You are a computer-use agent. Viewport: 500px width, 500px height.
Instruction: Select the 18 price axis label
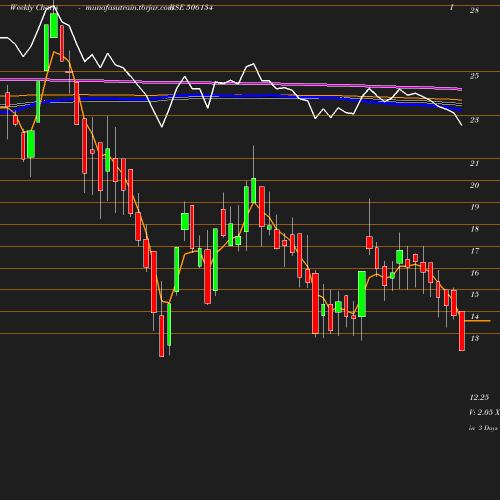click(474, 229)
